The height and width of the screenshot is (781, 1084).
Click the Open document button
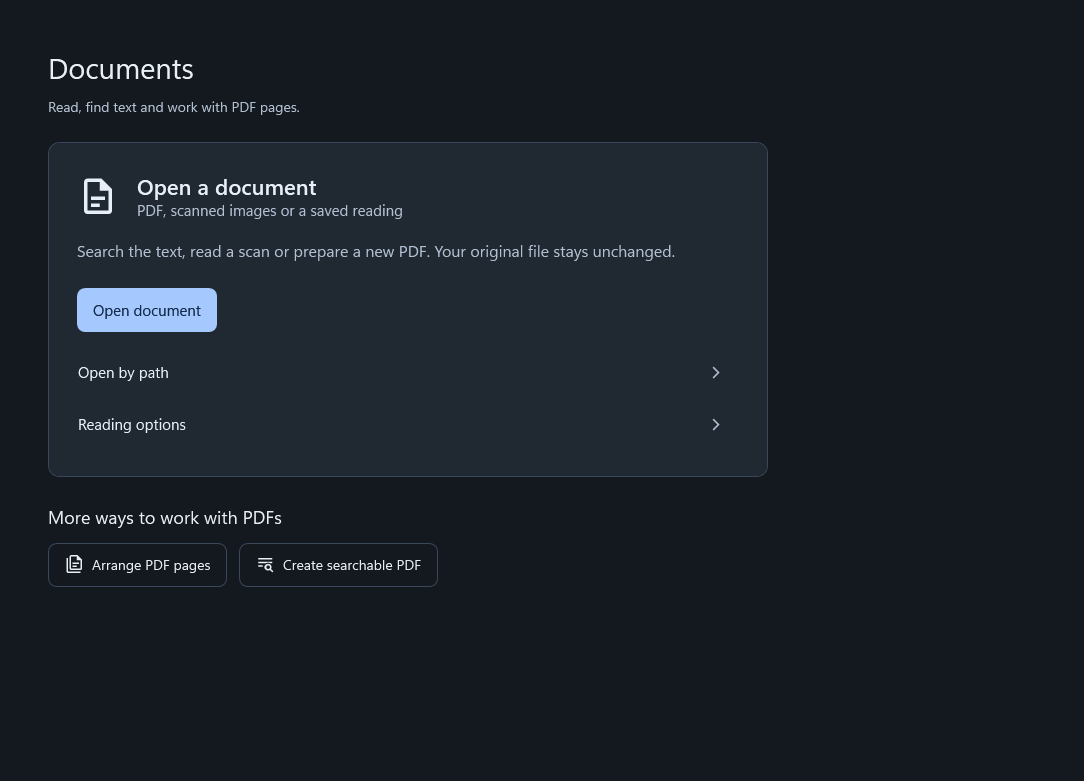tap(147, 310)
